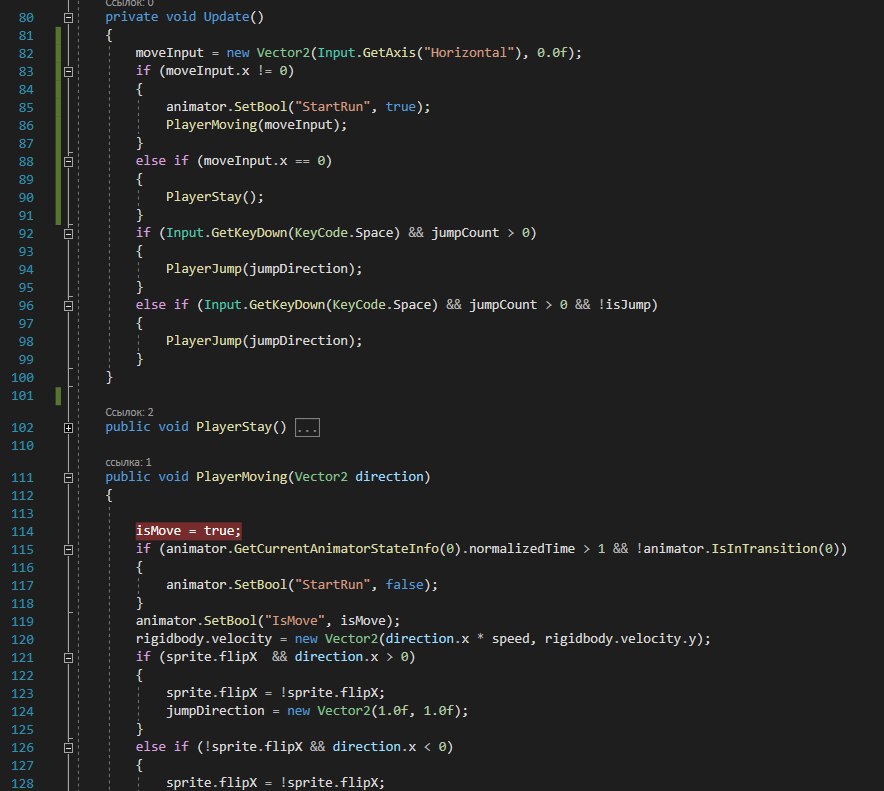Click the 'PlayerJump(jumpDirection);' call on line 94
Screen dimensions: 884x791
[x=264, y=268]
